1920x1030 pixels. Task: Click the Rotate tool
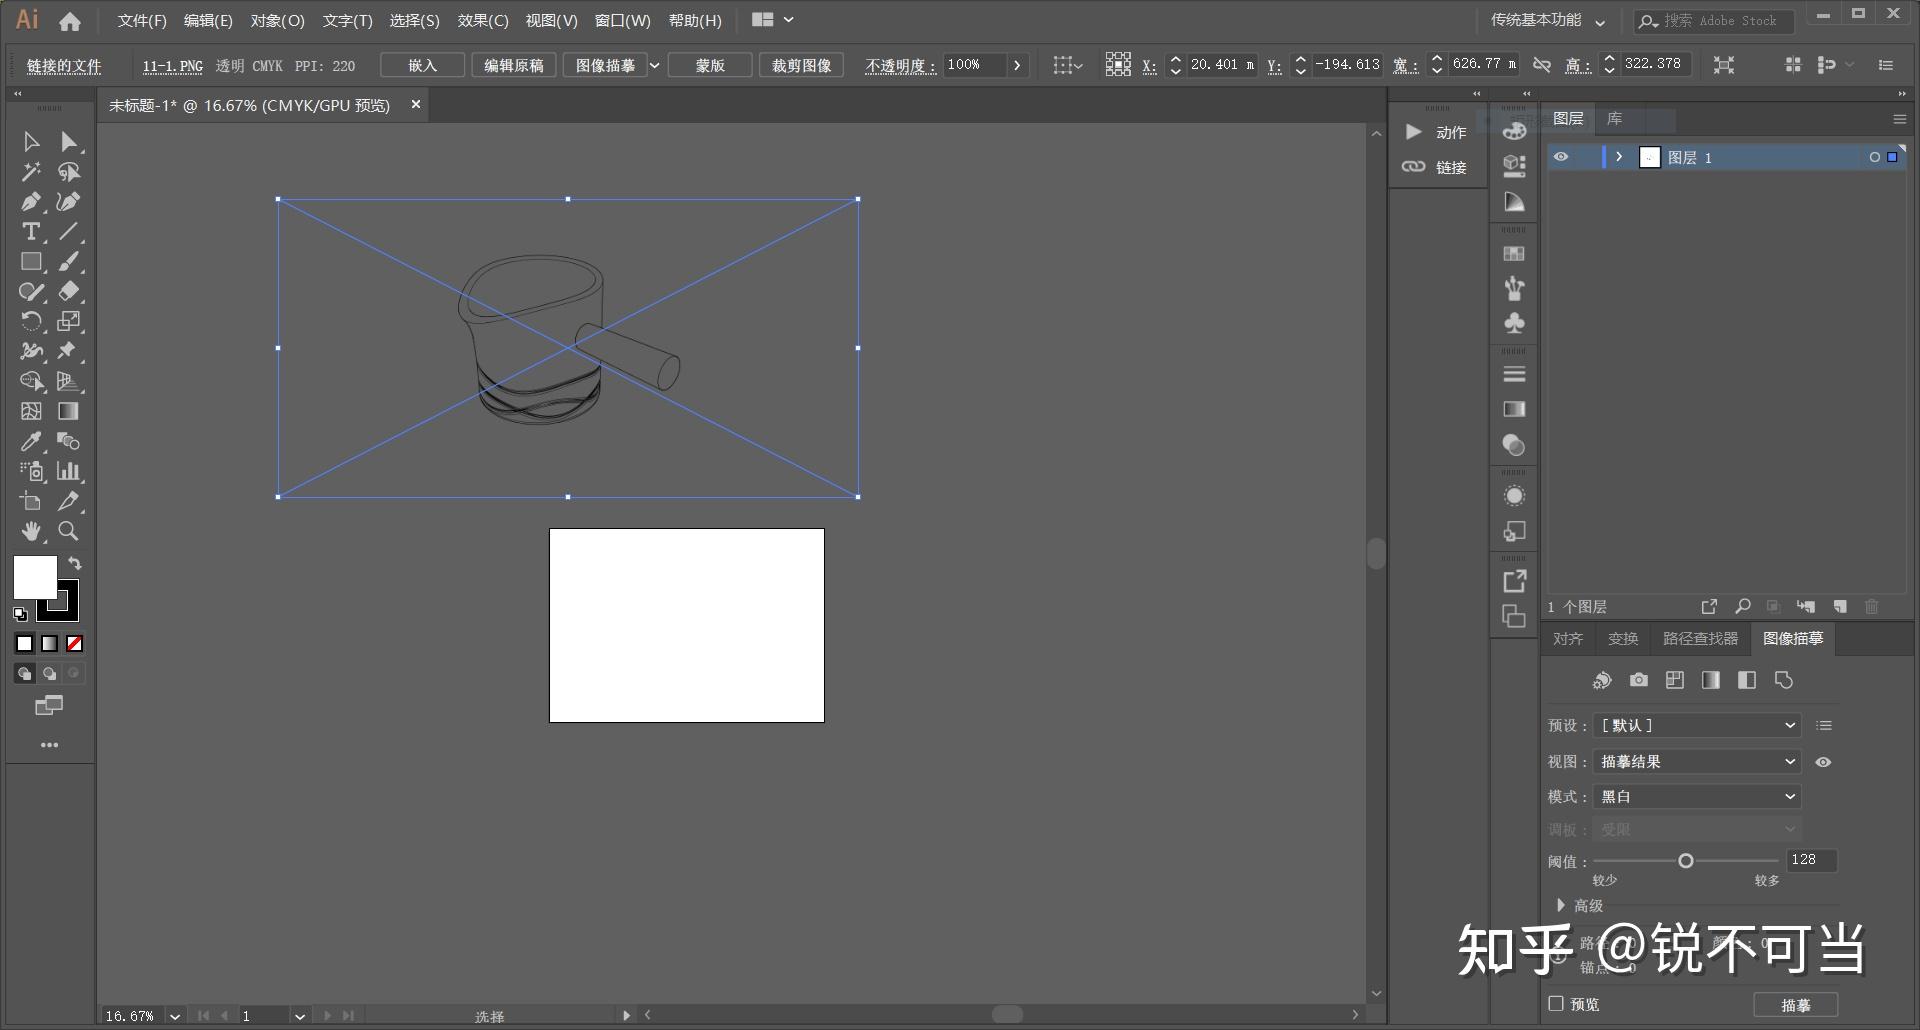pos(31,322)
